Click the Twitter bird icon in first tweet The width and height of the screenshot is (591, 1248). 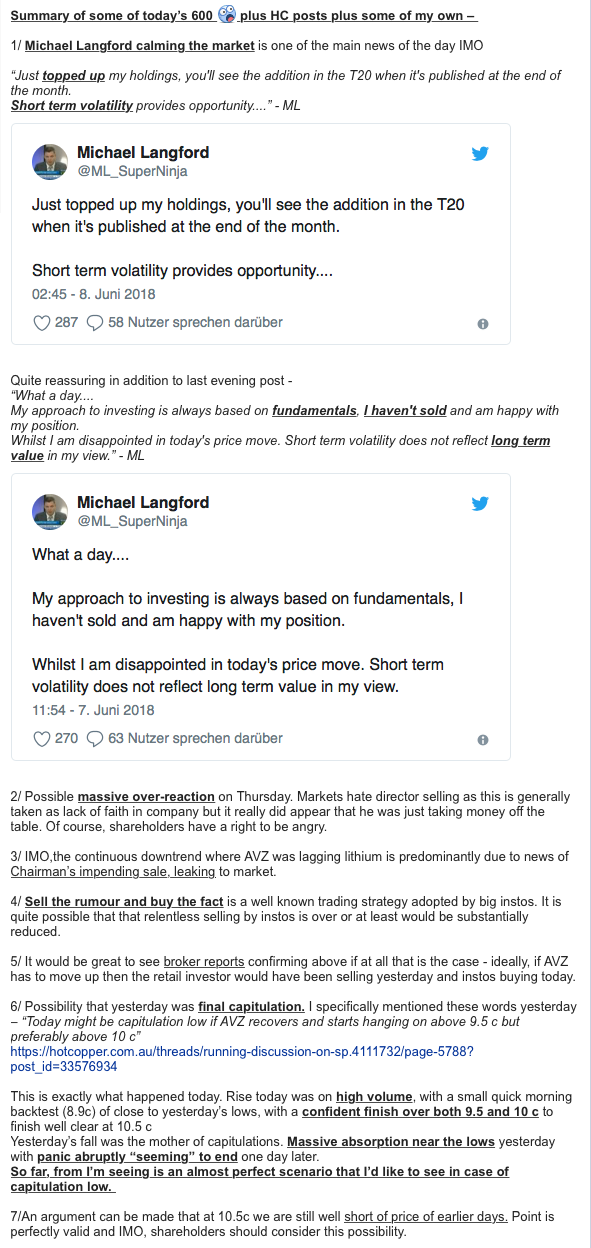(x=480, y=154)
